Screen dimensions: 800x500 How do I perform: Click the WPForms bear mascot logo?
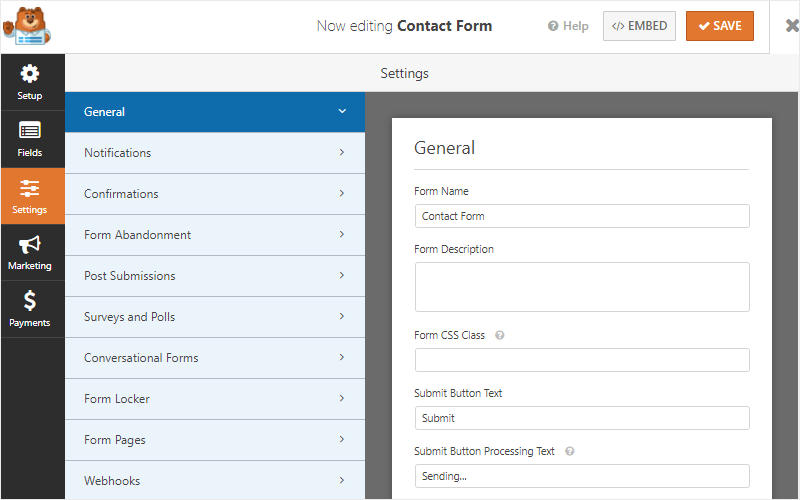pos(27,26)
